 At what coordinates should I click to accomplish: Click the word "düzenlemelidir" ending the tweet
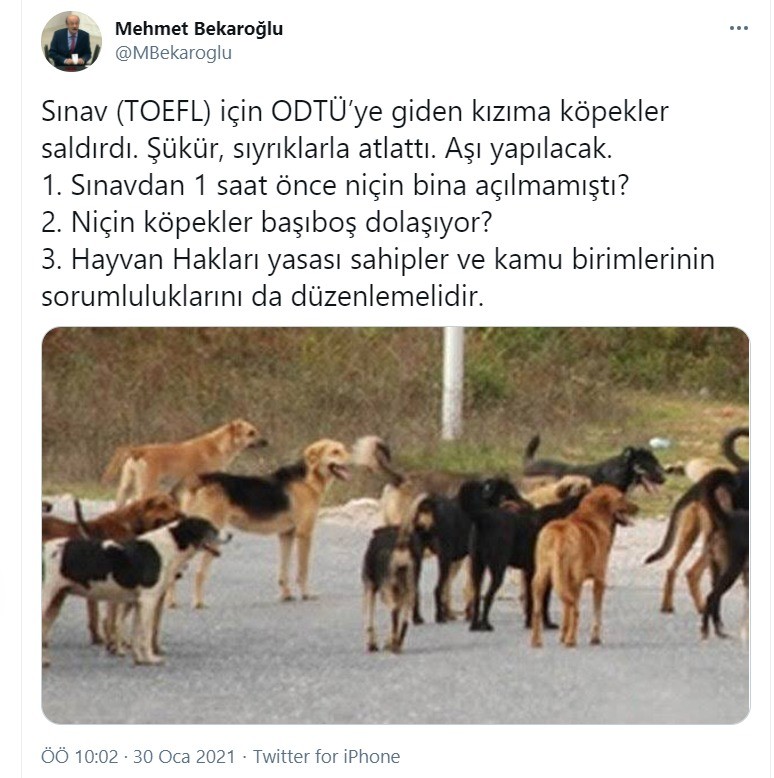coord(387,297)
